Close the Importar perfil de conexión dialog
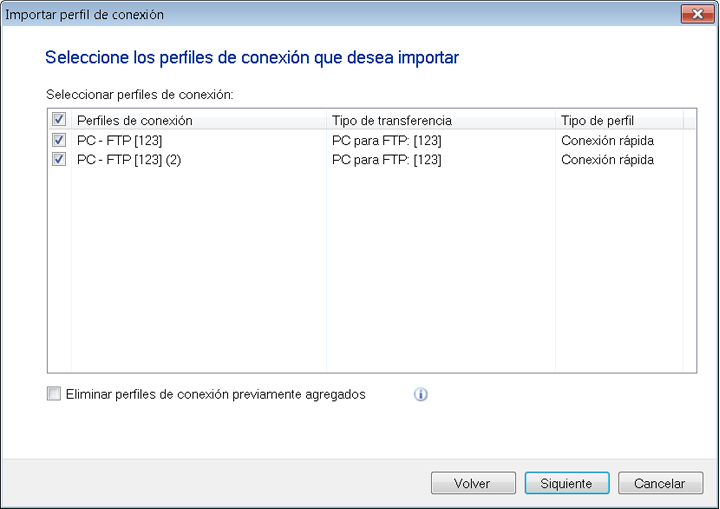Image resolution: width=720 pixels, height=509 pixels. tap(694, 15)
